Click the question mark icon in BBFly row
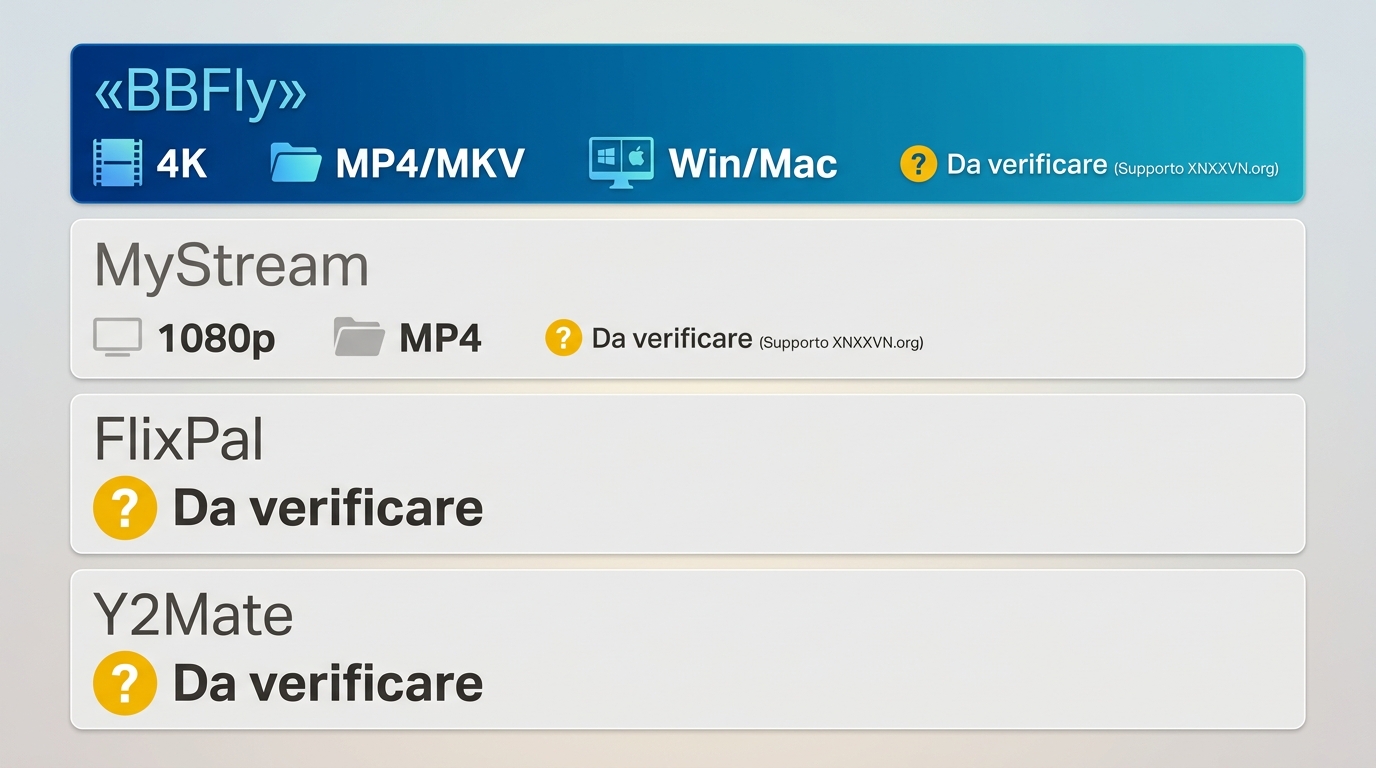 click(918, 164)
